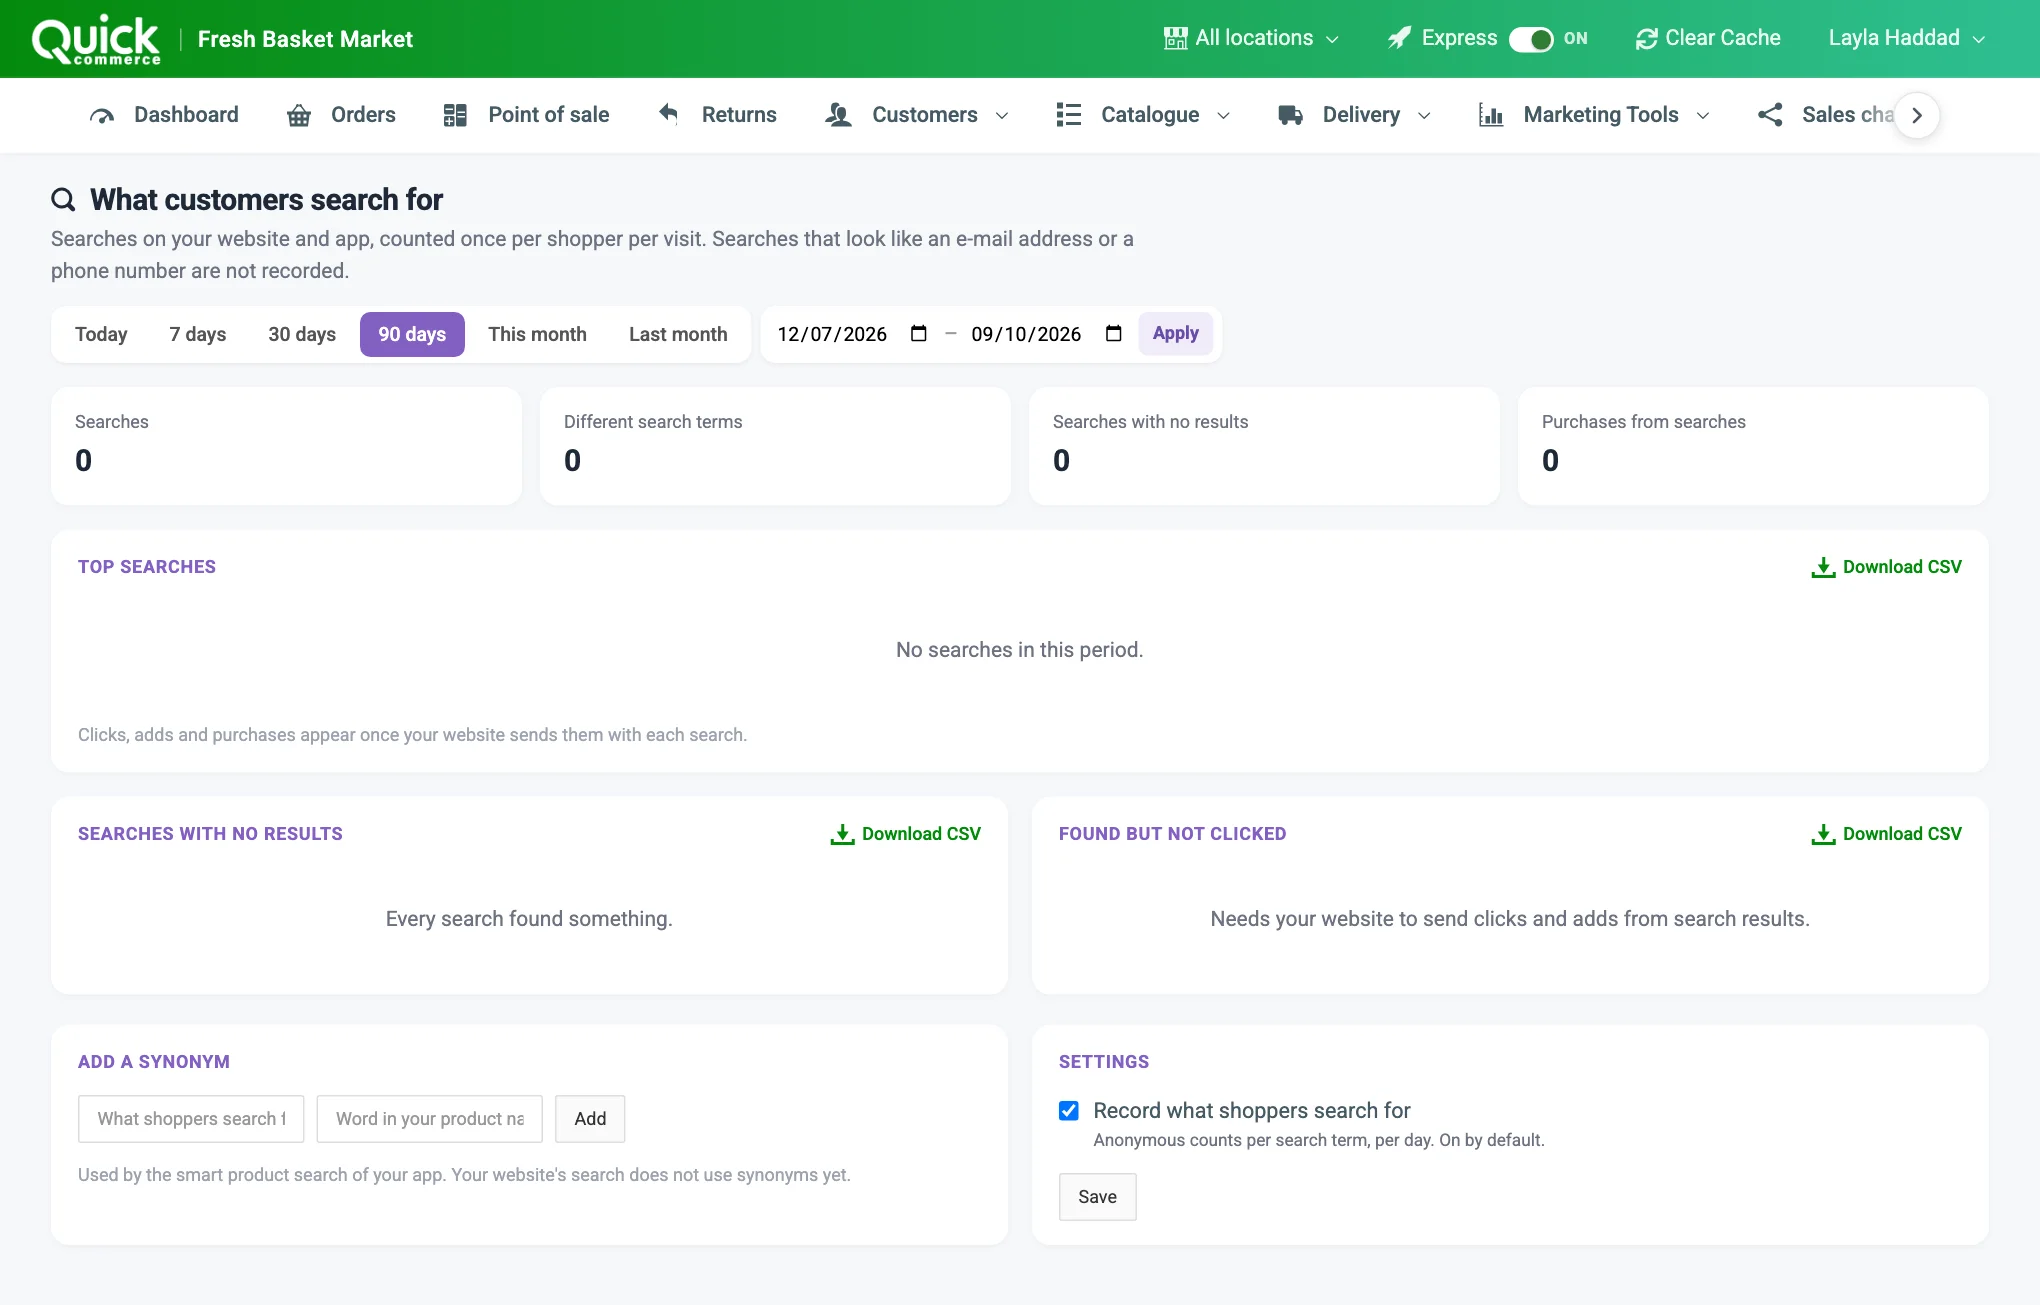Select the 30 days period tab
This screenshot has height=1305, width=2040.
(302, 334)
